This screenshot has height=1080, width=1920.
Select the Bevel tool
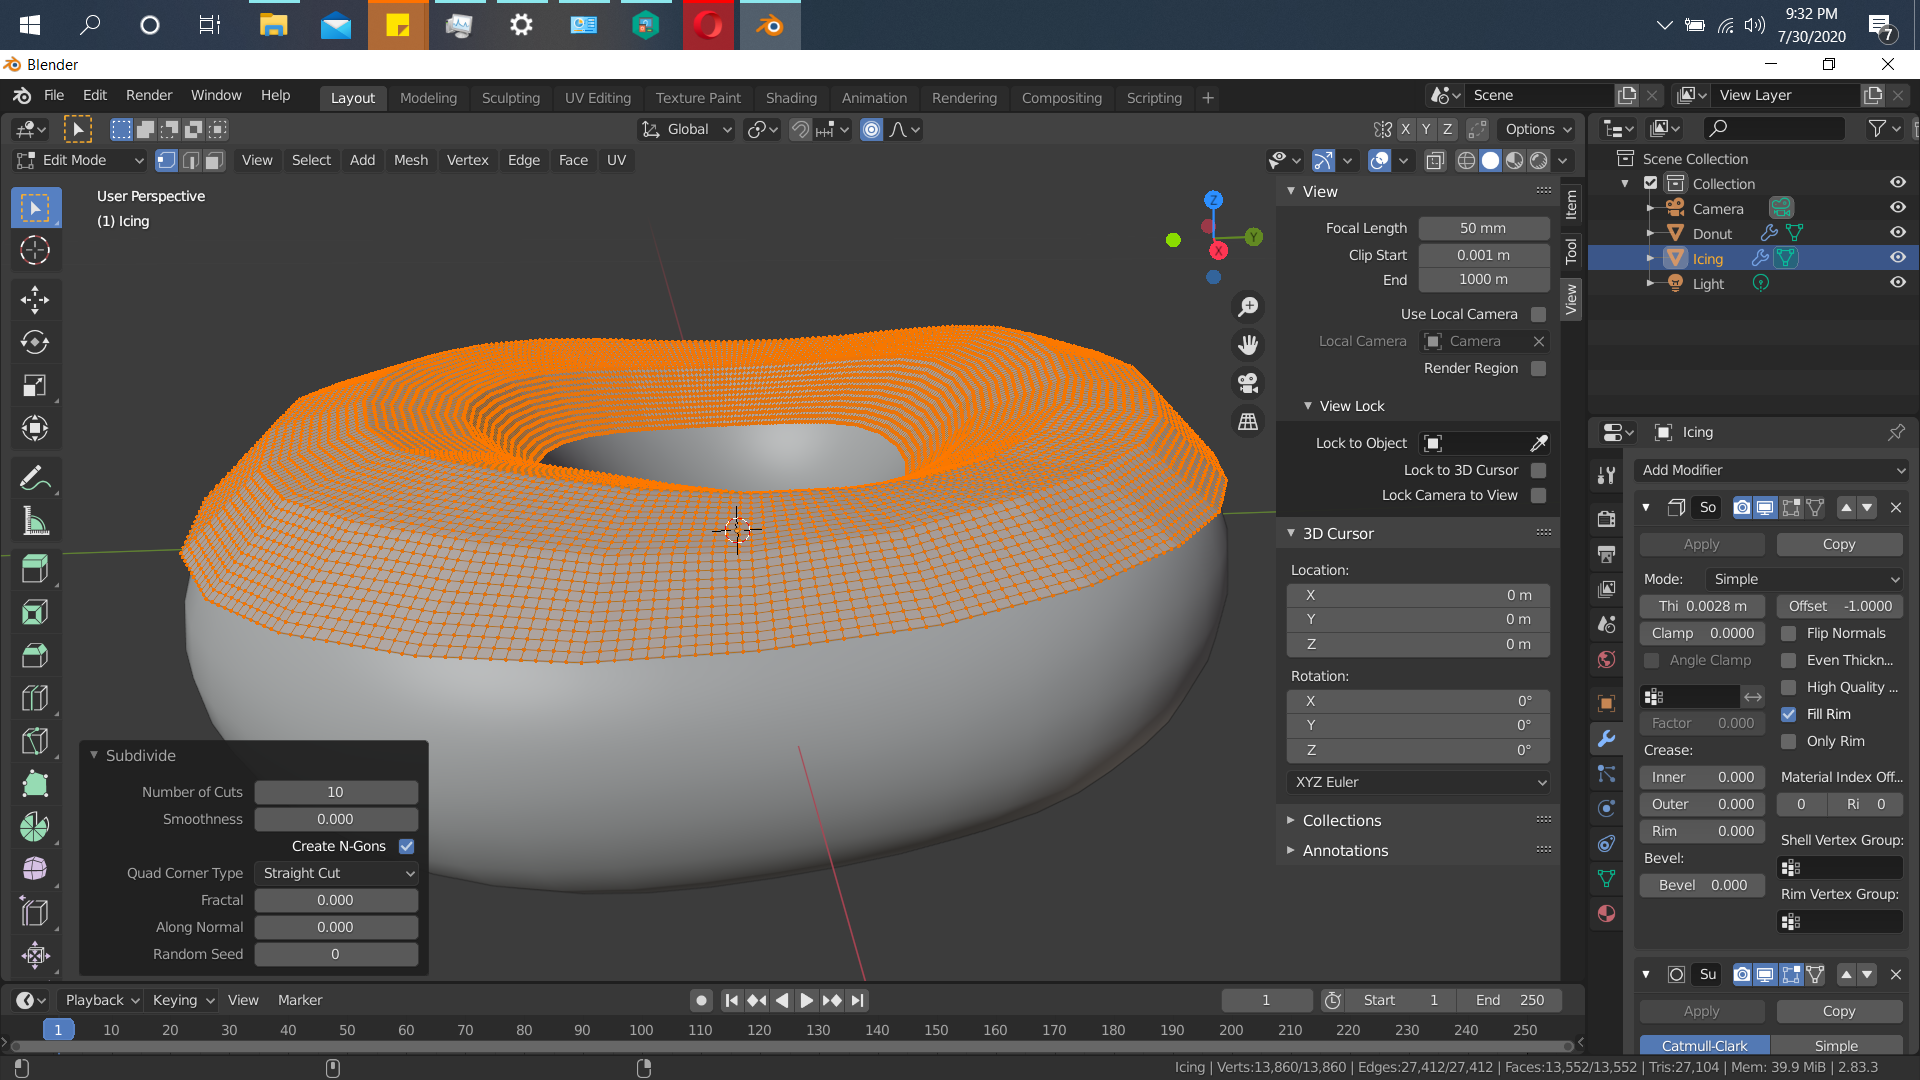pyautogui.click(x=35, y=655)
